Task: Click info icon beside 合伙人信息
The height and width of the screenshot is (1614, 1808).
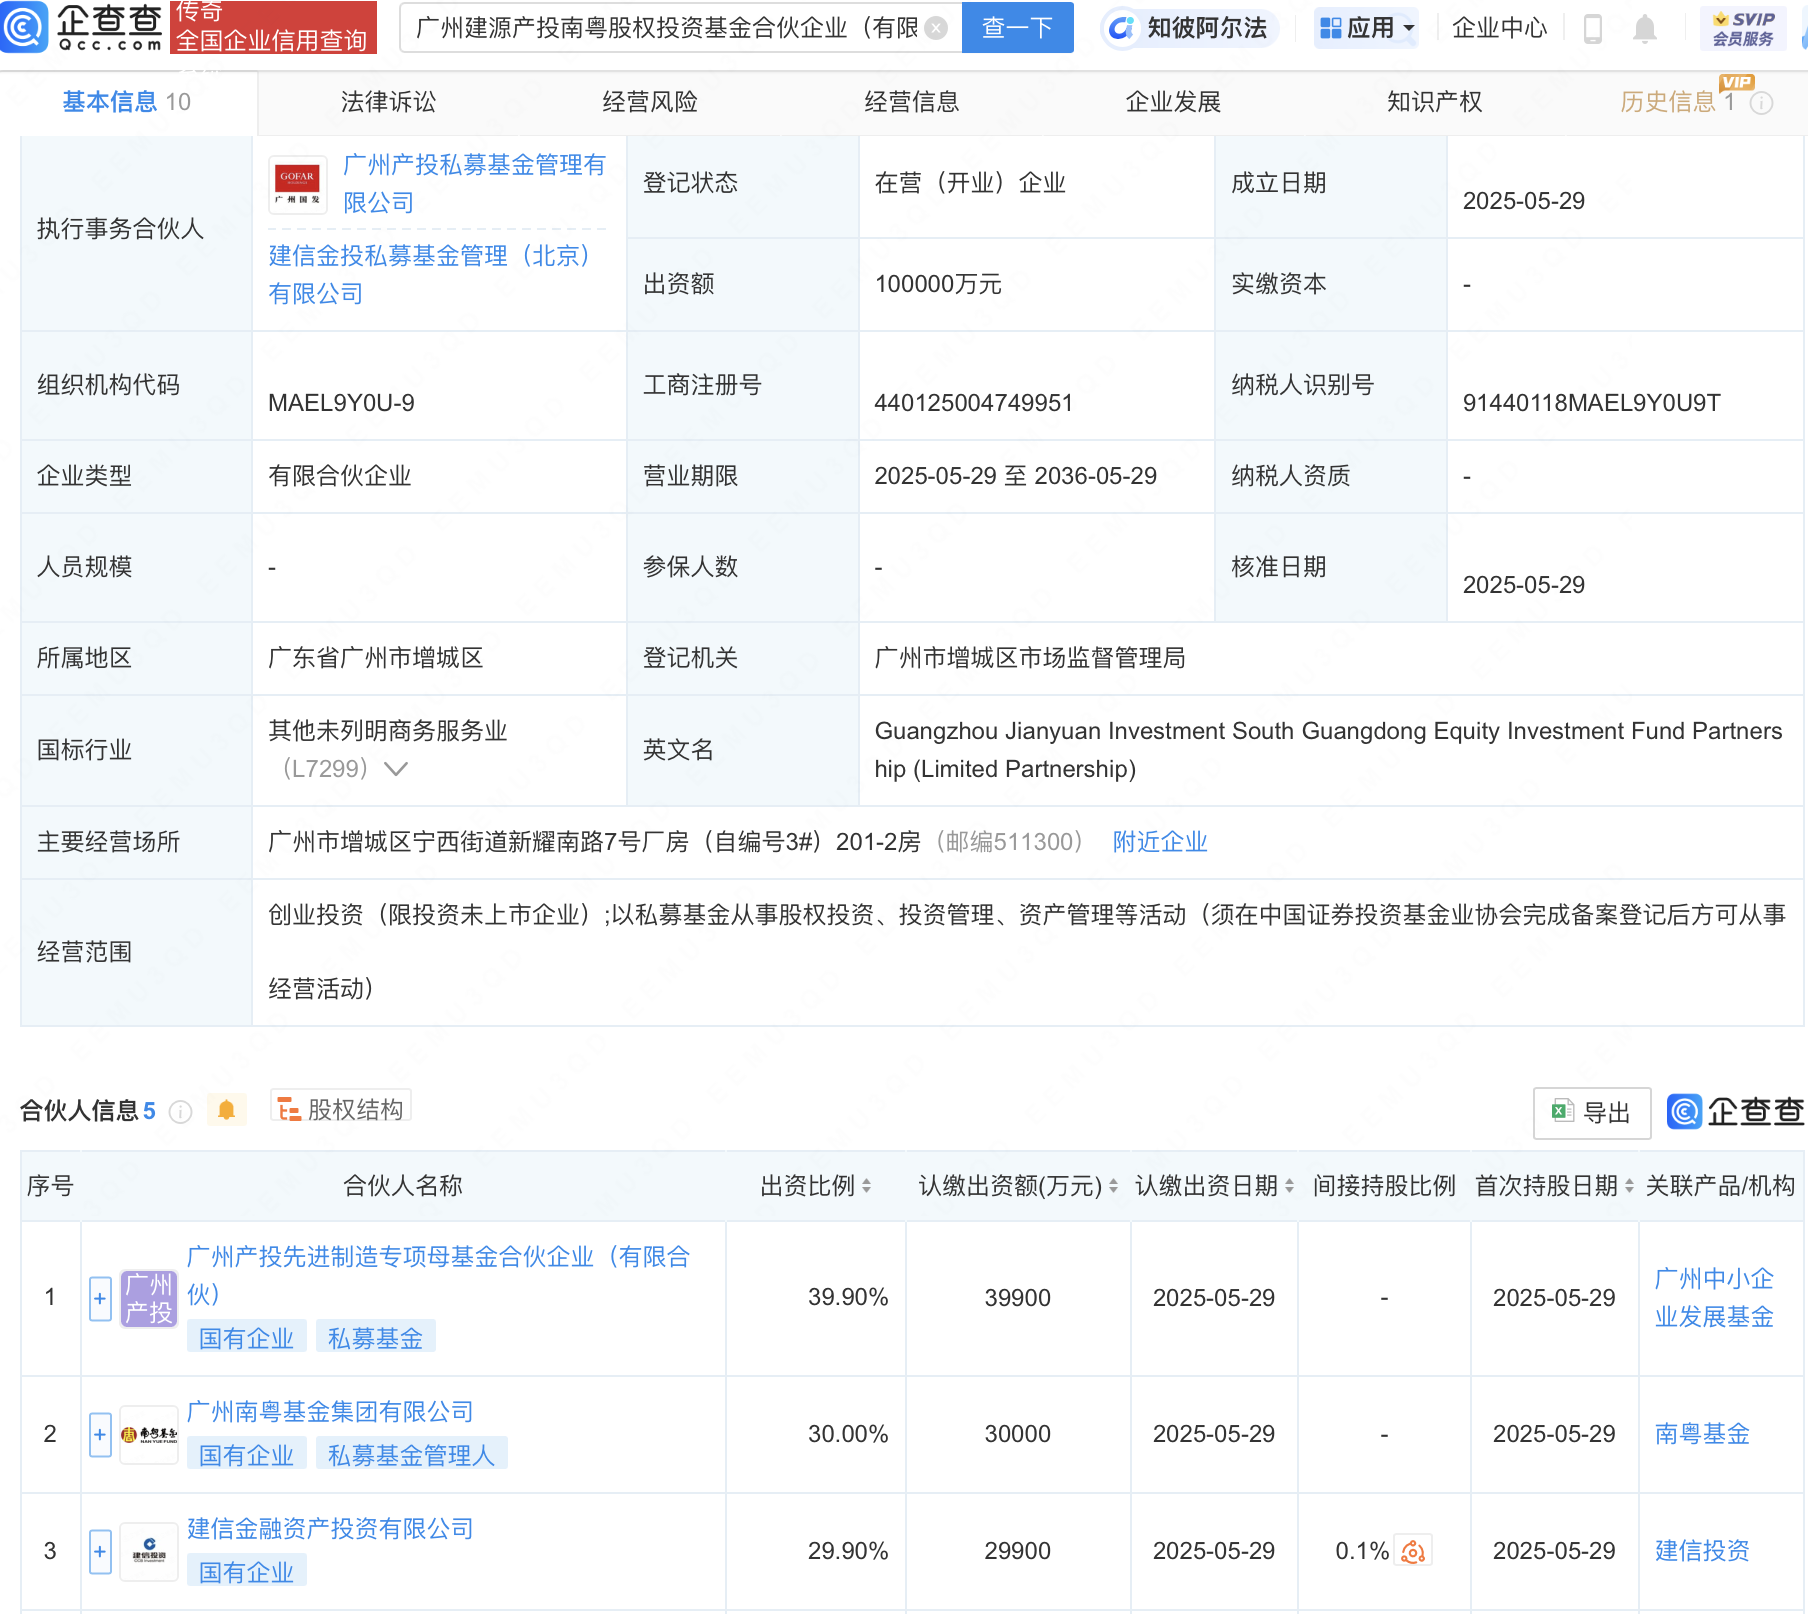Action: (180, 1111)
